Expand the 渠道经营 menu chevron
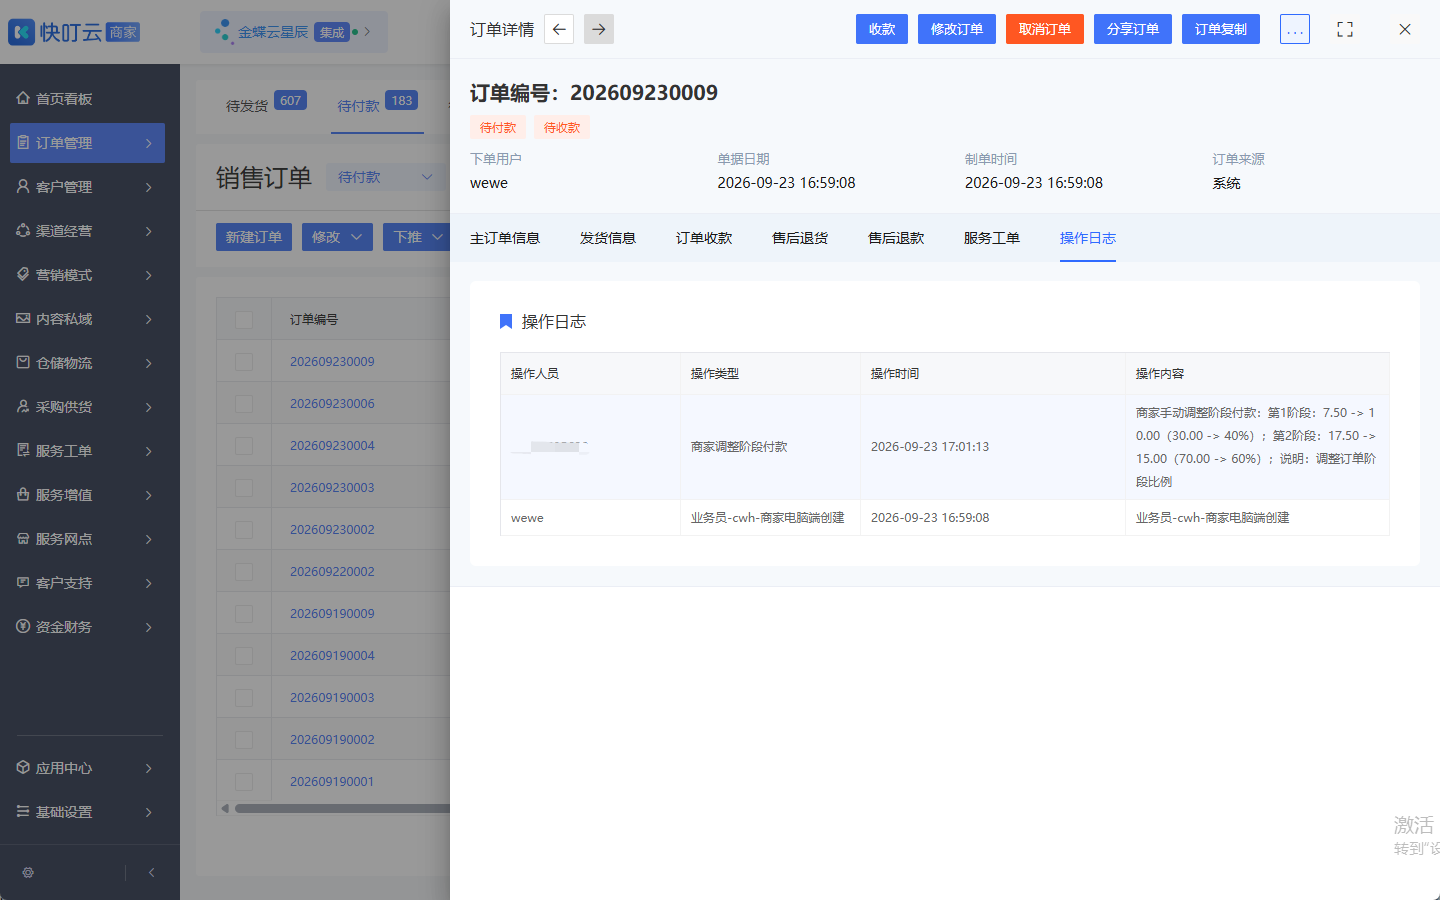 (x=148, y=231)
